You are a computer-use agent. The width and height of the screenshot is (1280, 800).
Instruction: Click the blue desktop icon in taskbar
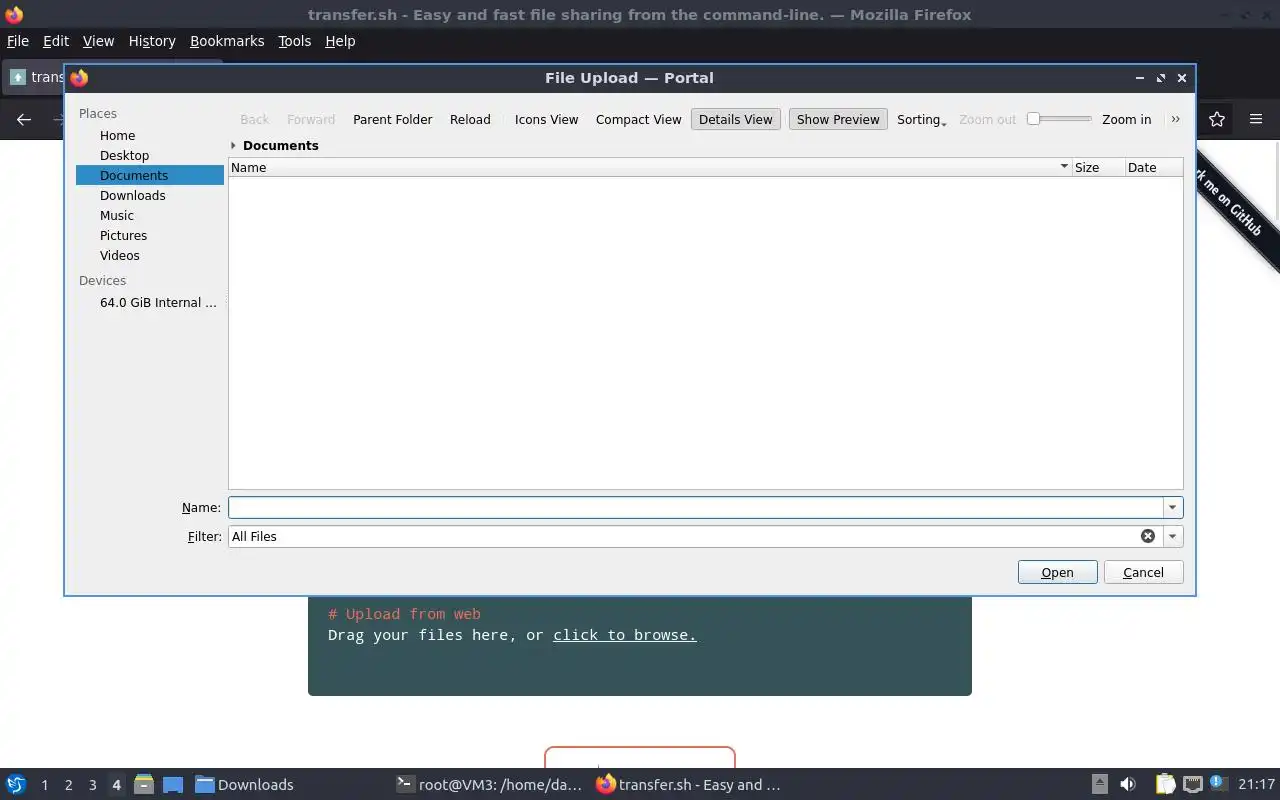pyautogui.click(x=173, y=784)
